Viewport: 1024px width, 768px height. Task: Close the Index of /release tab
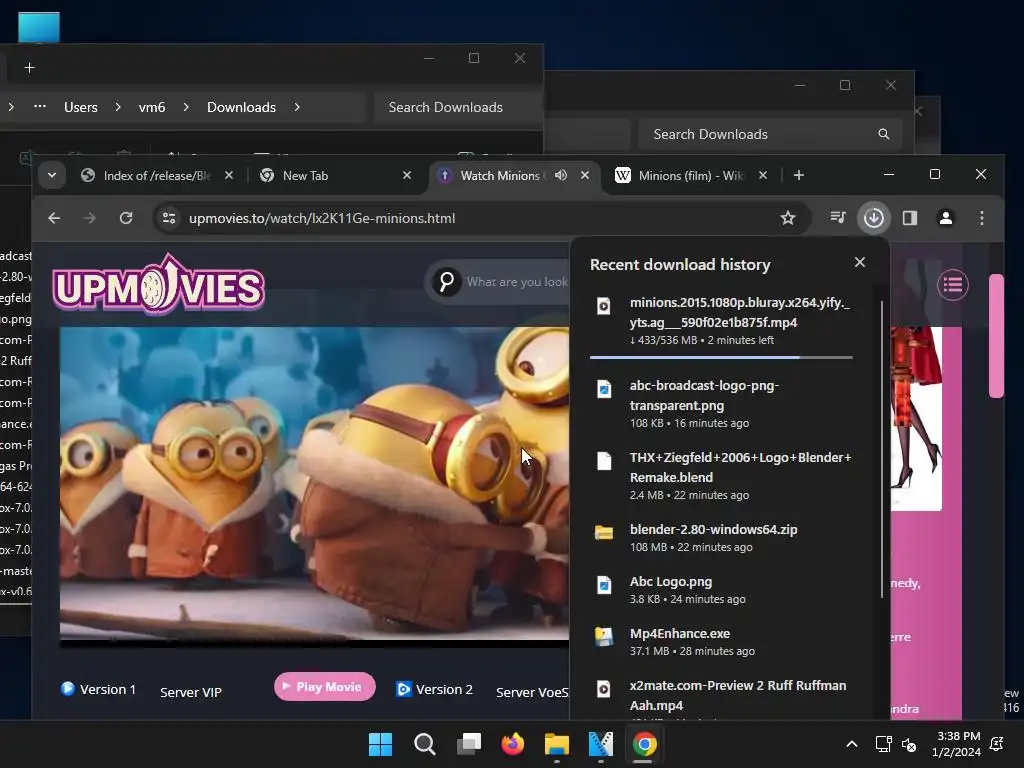tap(229, 175)
